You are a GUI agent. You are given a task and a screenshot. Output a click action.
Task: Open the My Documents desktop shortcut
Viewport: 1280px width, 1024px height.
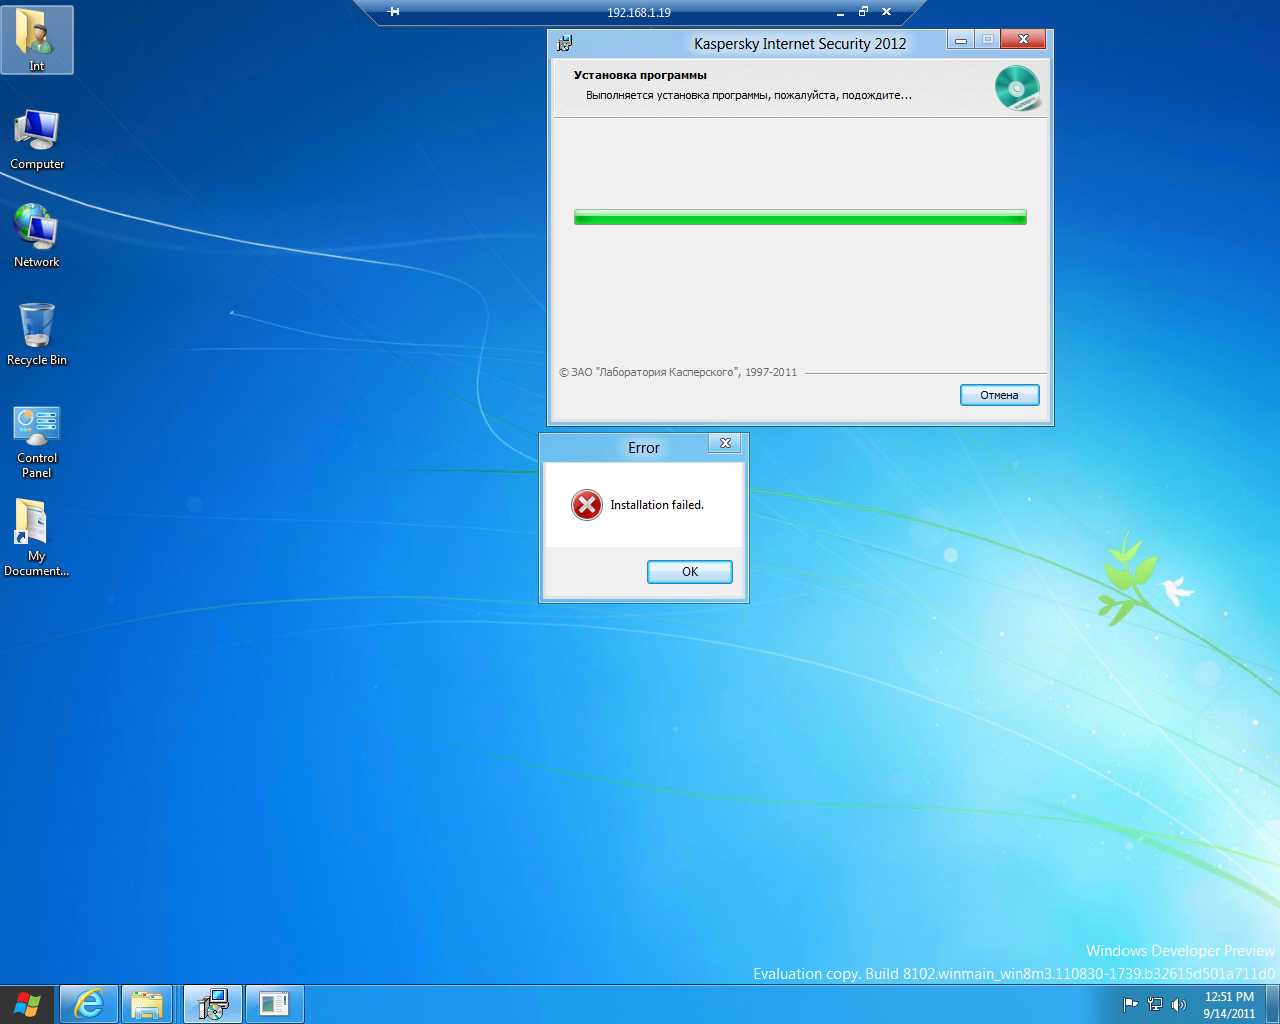[x=37, y=538]
